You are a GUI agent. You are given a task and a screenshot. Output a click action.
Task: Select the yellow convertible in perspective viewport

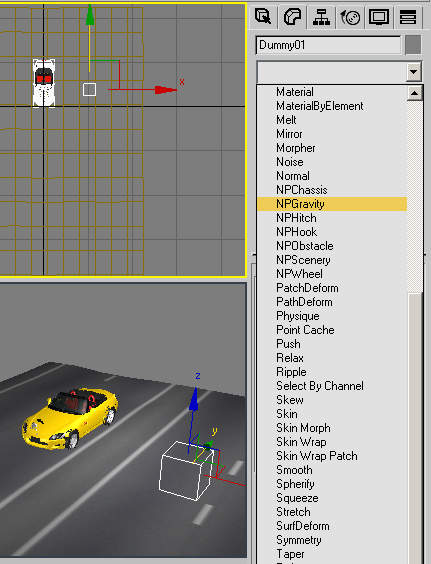click(70, 418)
